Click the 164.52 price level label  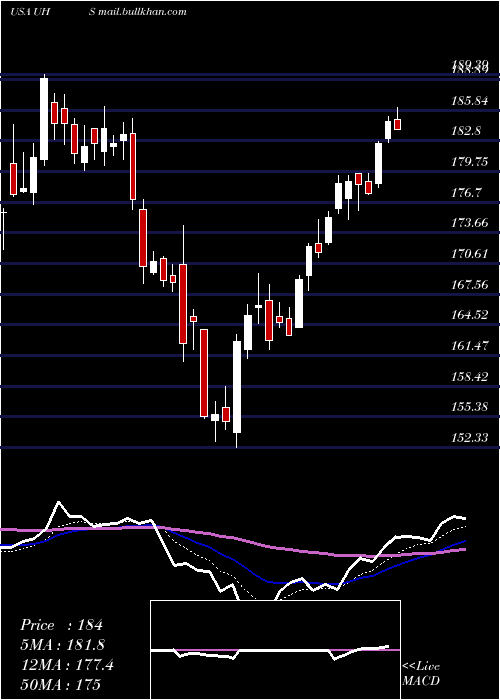[469, 315]
